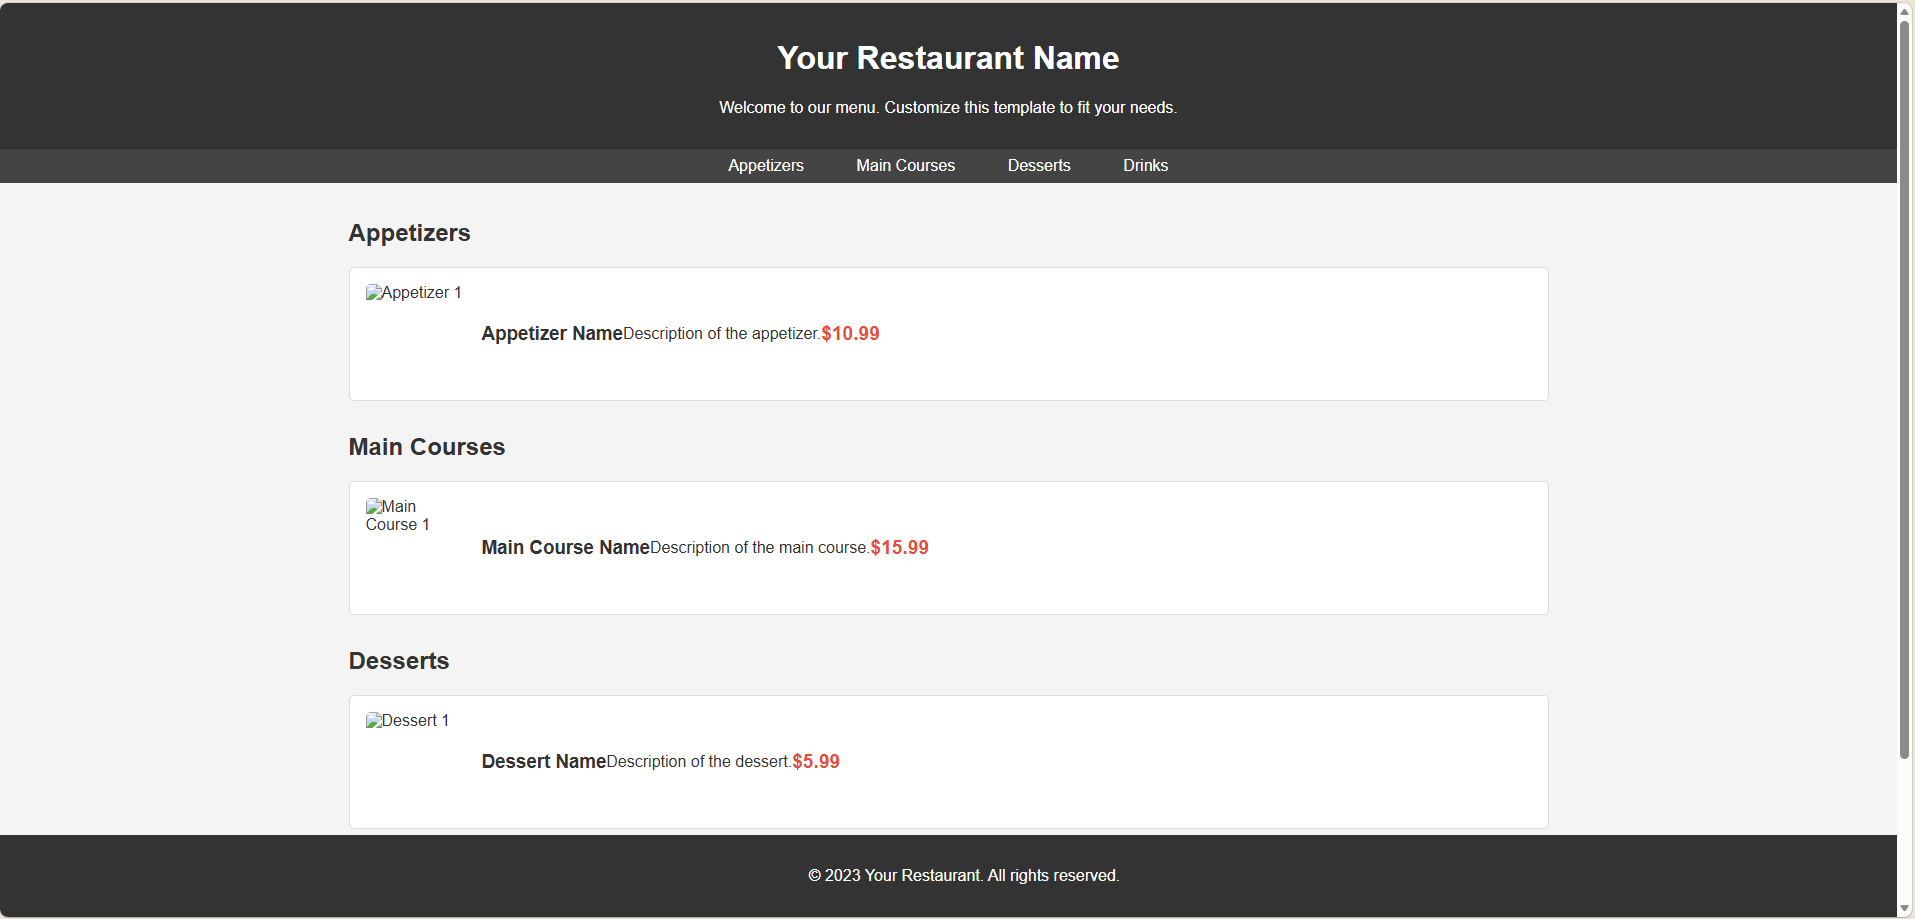Click the Description of the main course text
This screenshot has width=1915, height=919.
pyautogui.click(x=760, y=548)
